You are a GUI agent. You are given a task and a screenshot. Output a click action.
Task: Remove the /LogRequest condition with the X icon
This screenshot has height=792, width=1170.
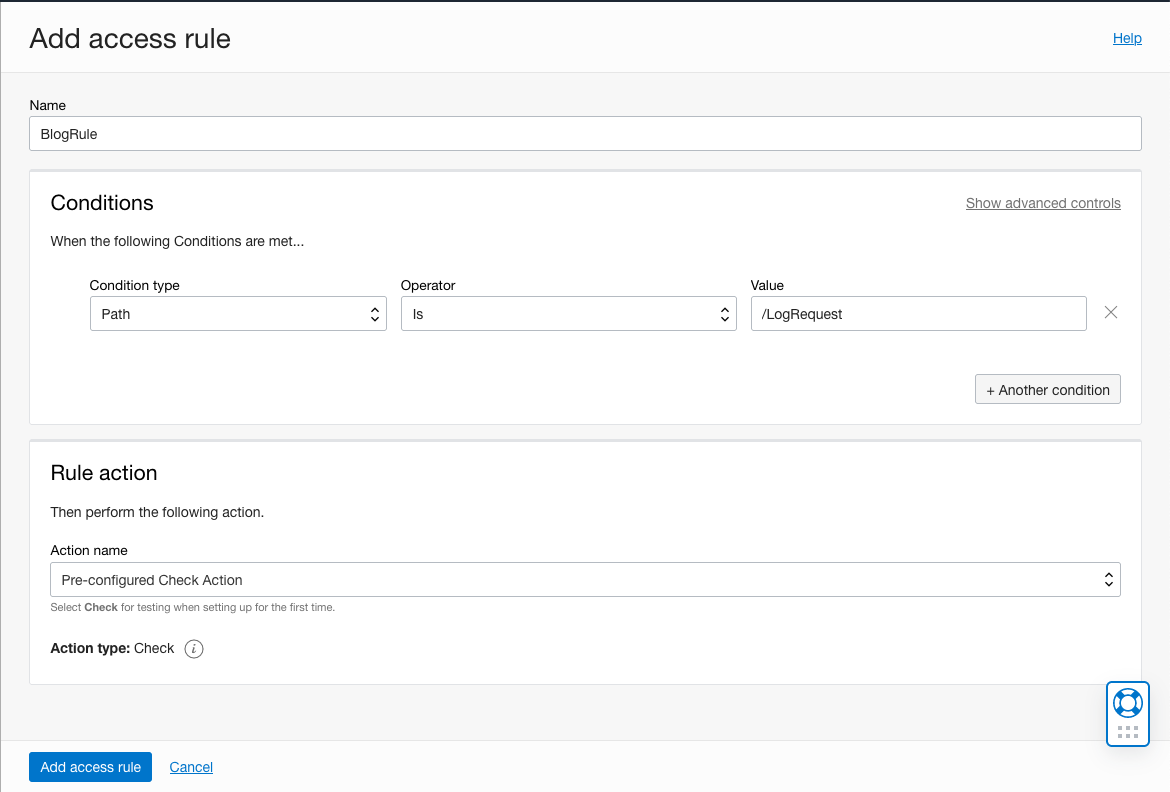pyautogui.click(x=1110, y=313)
